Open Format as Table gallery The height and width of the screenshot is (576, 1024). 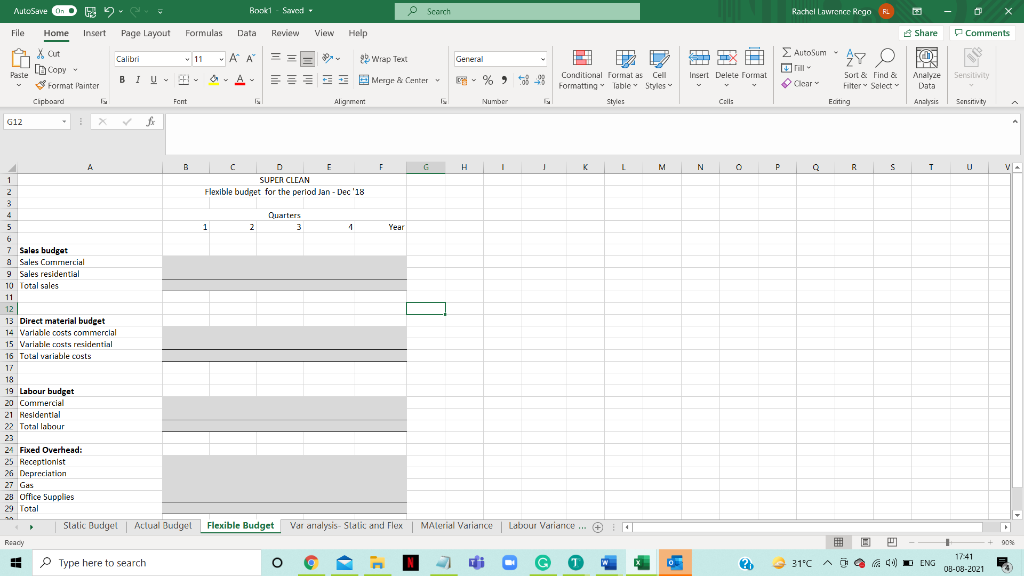pos(625,69)
